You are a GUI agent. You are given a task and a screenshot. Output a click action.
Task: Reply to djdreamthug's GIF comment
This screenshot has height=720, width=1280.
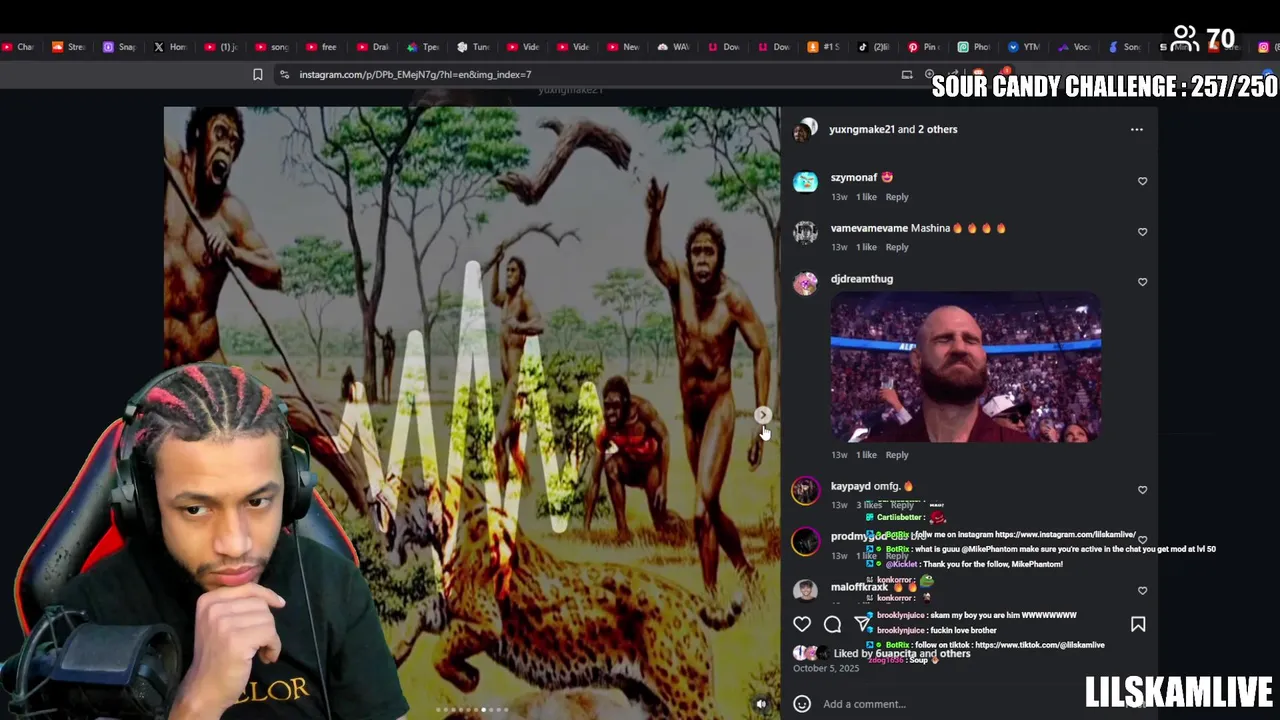pos(897,455)
